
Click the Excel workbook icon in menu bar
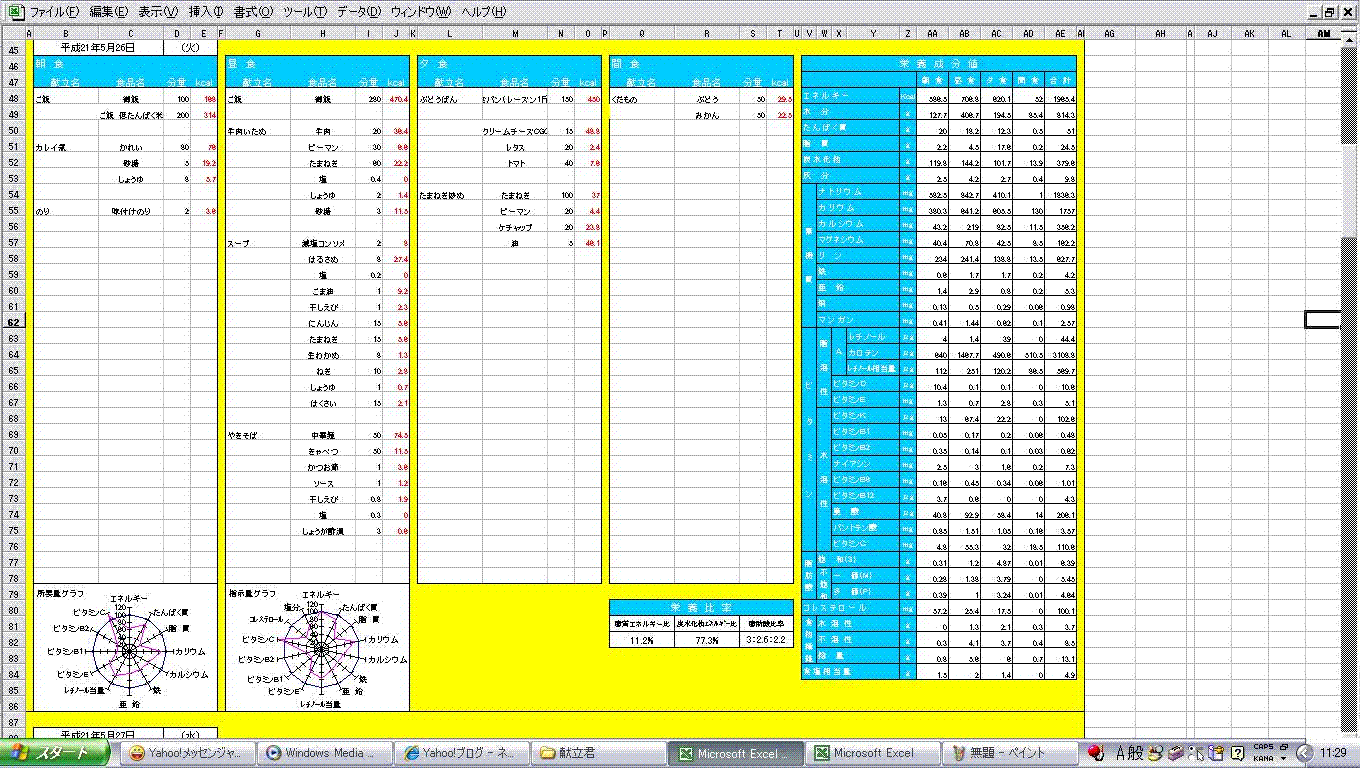click(15, 12)
